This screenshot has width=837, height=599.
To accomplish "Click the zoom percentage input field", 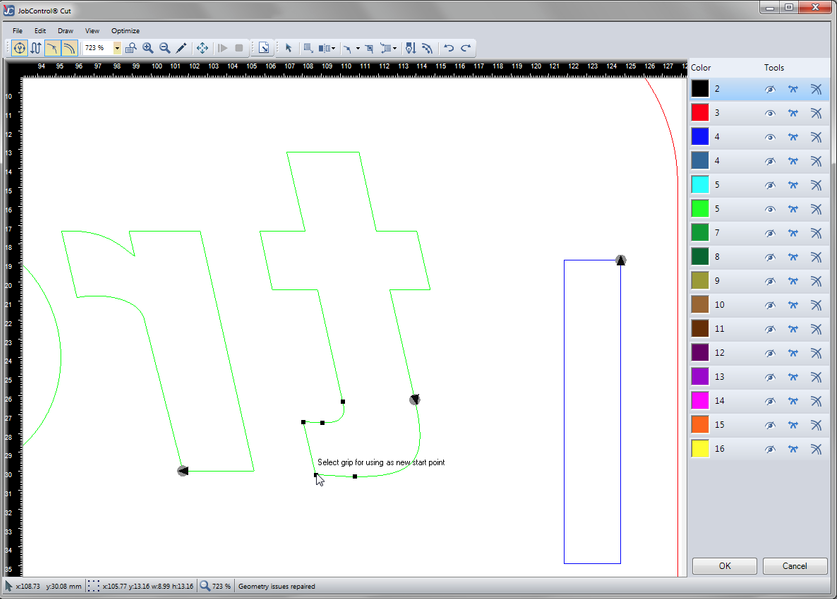I will (x=97, y=48).
